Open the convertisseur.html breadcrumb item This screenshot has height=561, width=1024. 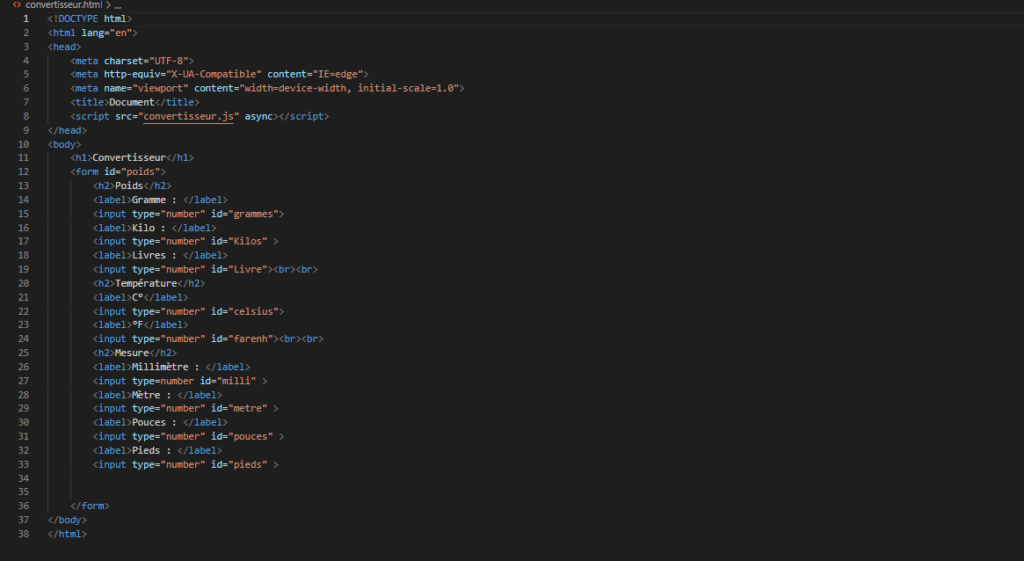(x=64, y=5)
